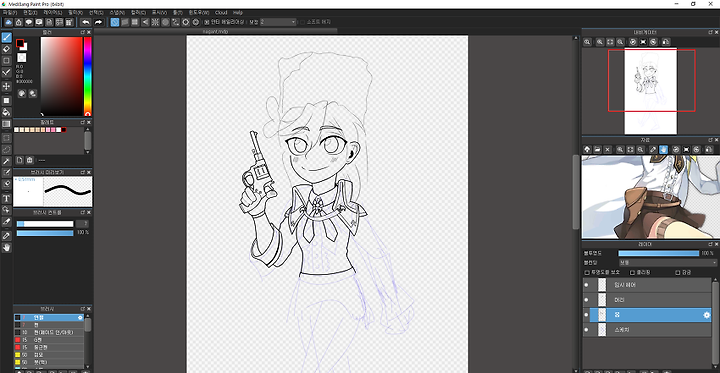Enable the grid (cross) snap guide icon
The height and width of the screenshot is (373, 720).
[135, 22]
